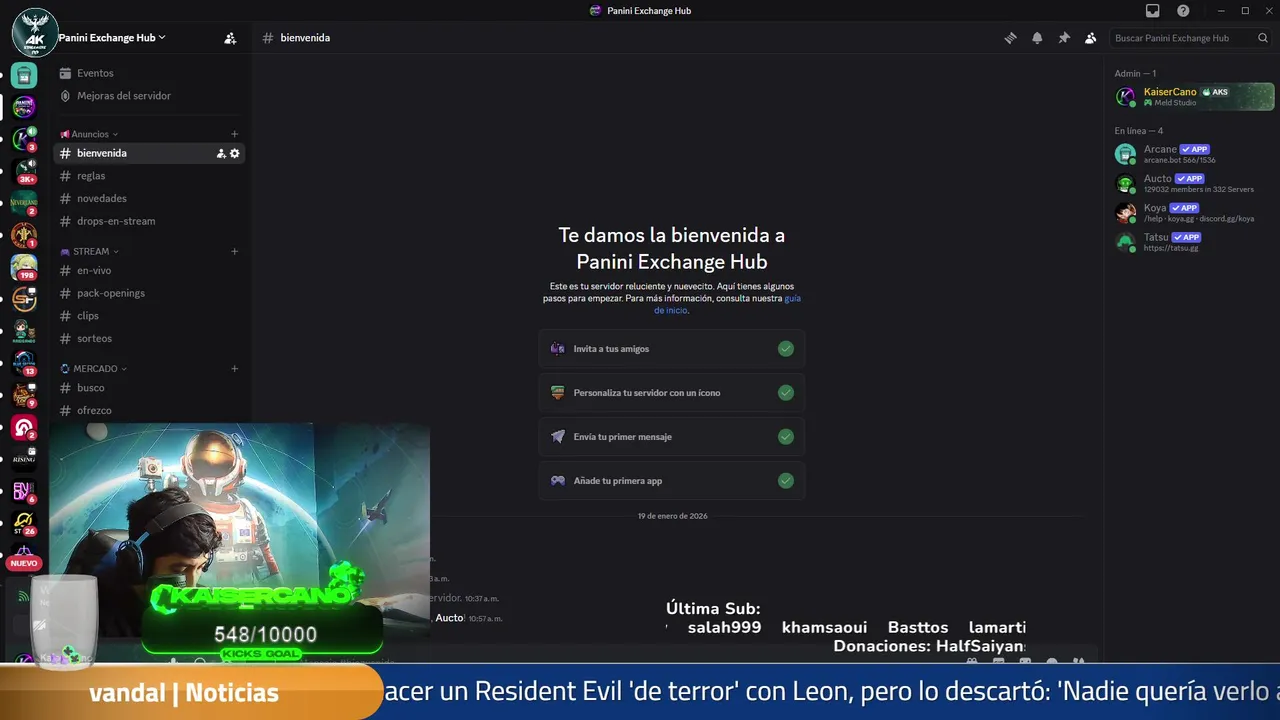Show pinned messages with the pin icon
Viewport: 1280px width, 720px height.
coord(1064,38)
